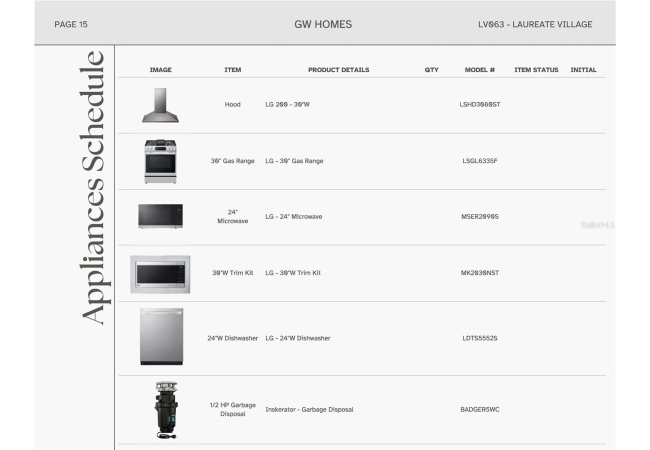
Task: Click the range hood product image
Action: tap(161, 105)
